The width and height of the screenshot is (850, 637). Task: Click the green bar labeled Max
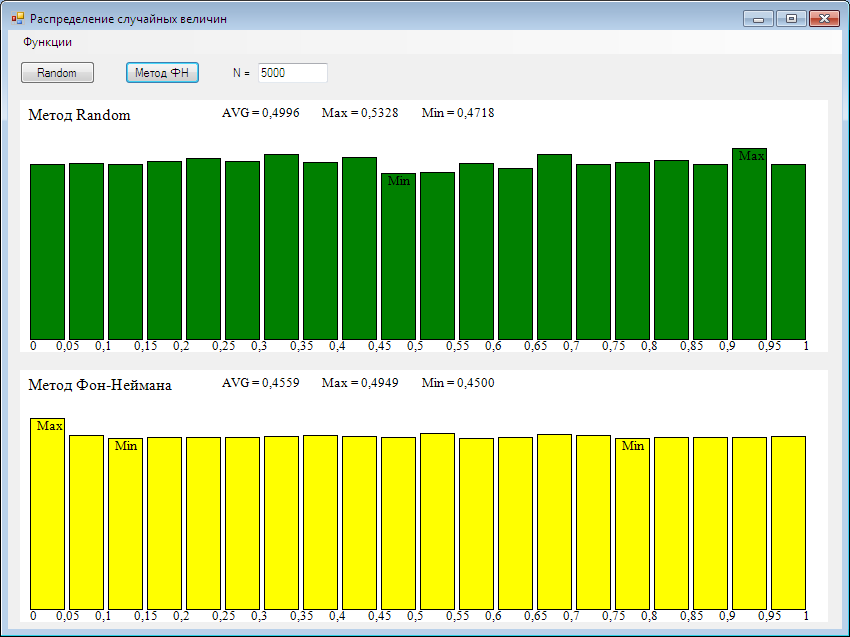(x=749, y=244)
